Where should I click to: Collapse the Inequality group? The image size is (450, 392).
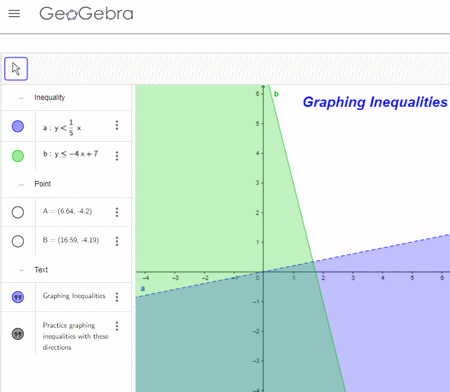click(x=21, y=98)
